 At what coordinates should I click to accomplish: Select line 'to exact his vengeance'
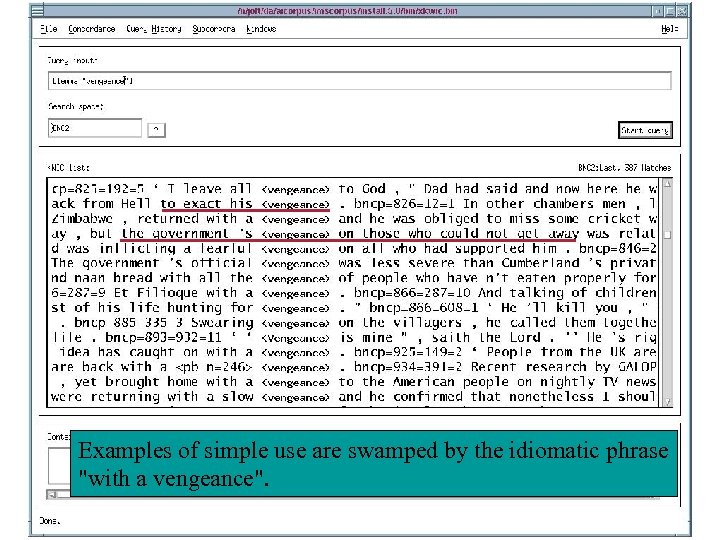tap(354, 204)
